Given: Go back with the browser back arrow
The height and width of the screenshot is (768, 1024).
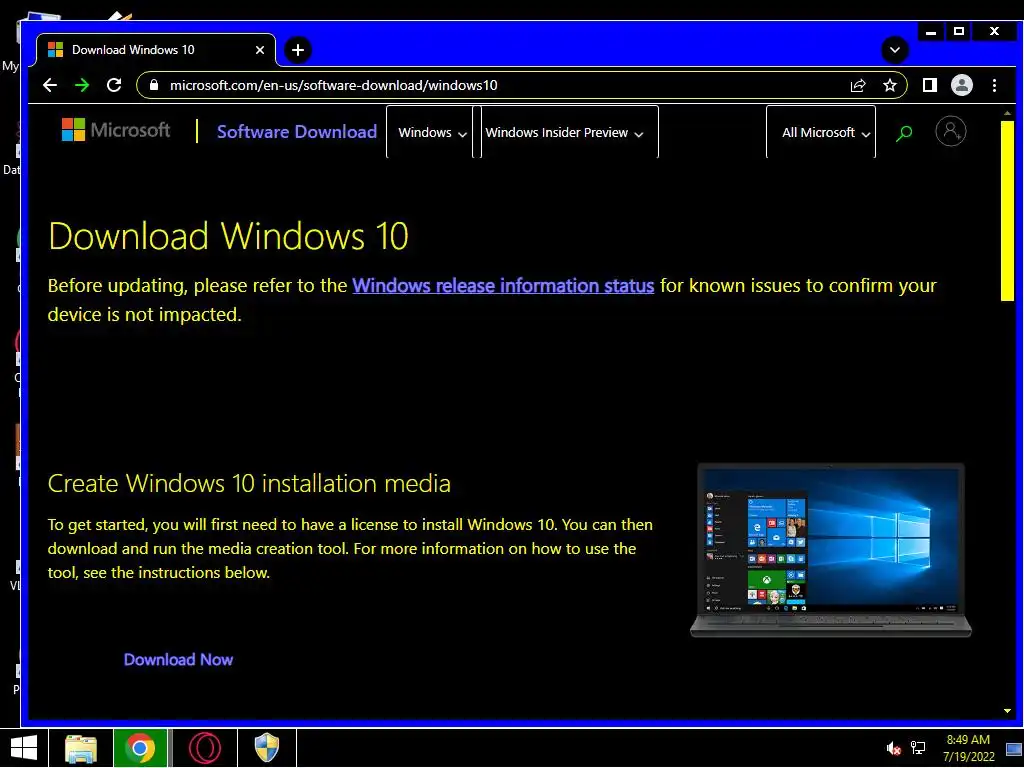Looking at the screenshot, I should click(x=50, y=86).
